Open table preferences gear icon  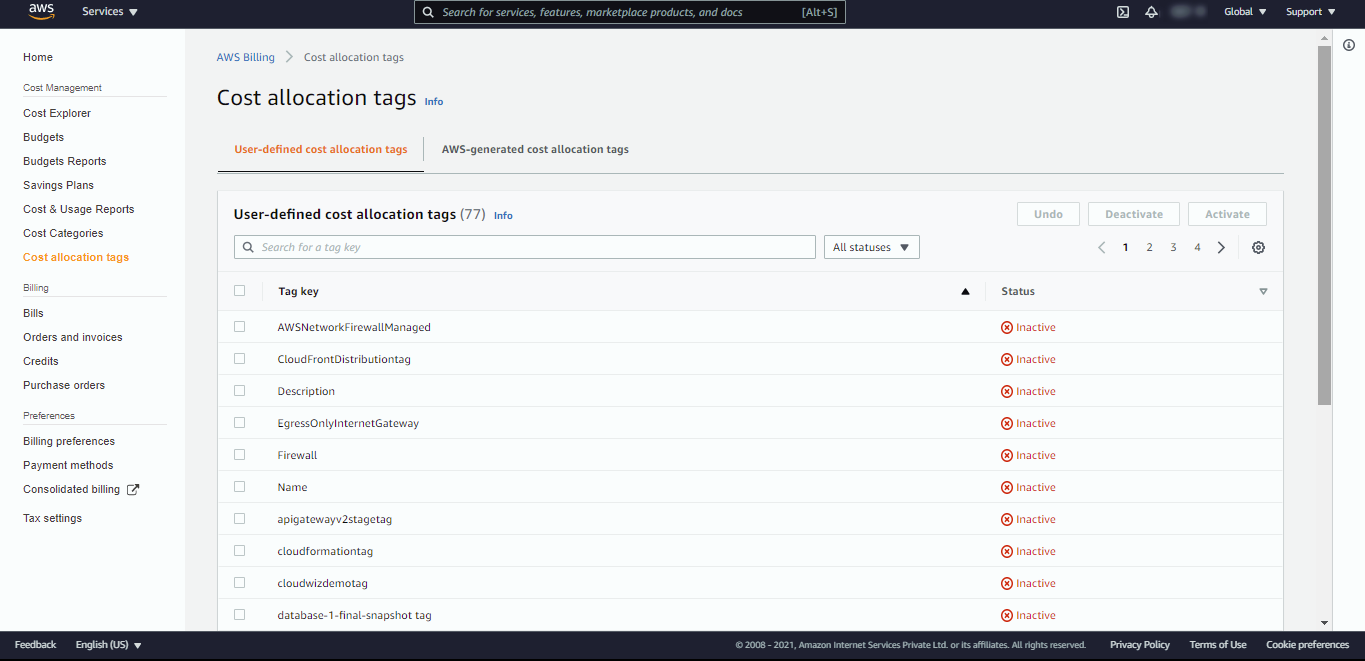click(1258, 248)
